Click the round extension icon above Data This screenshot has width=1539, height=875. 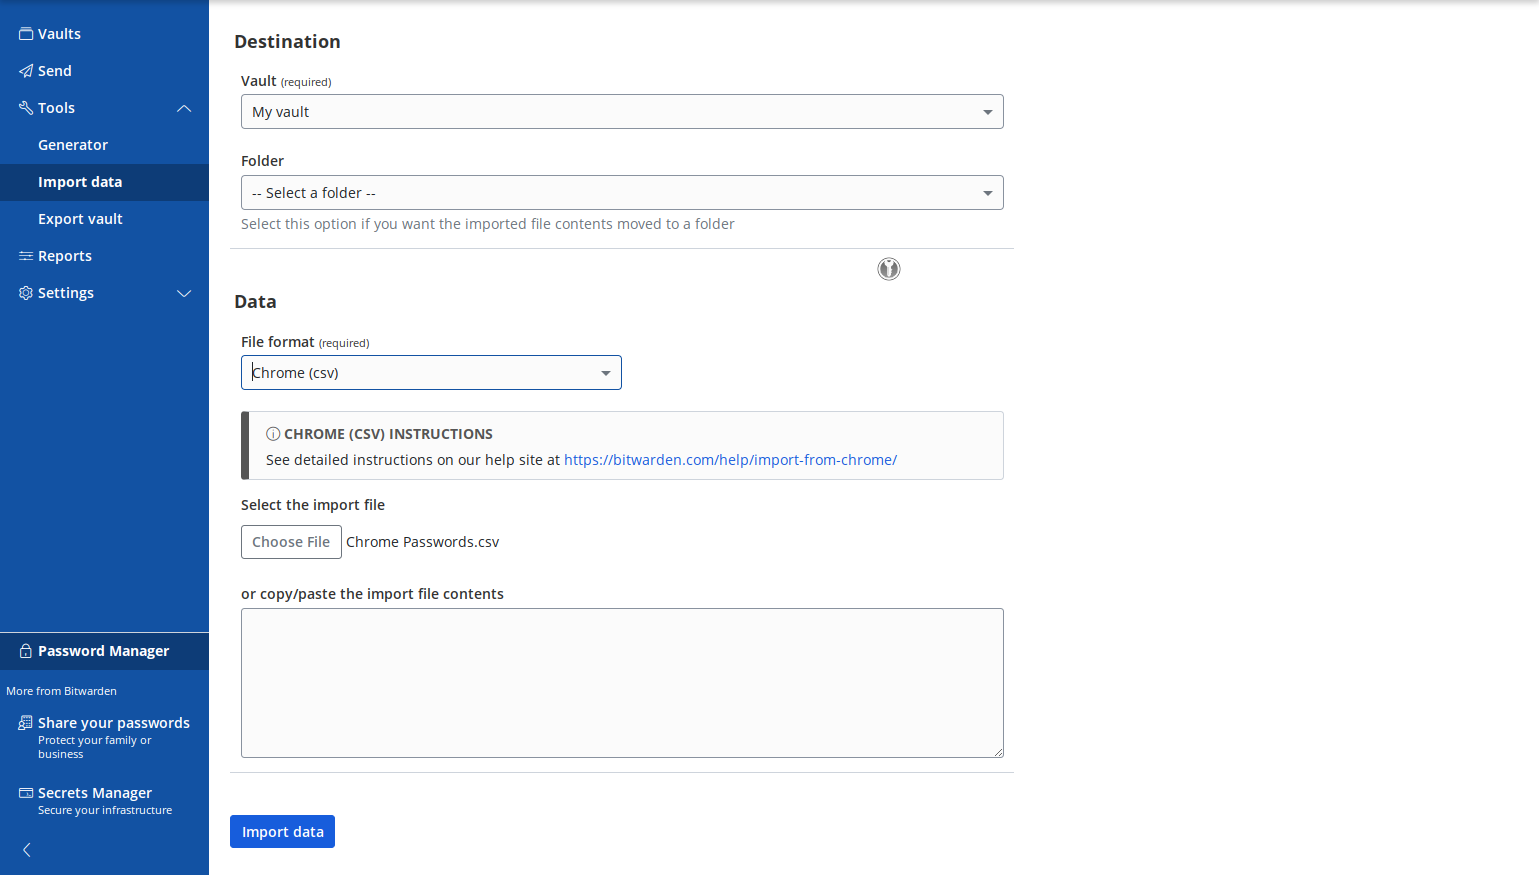pyautogui.click(x=889, y=269)
